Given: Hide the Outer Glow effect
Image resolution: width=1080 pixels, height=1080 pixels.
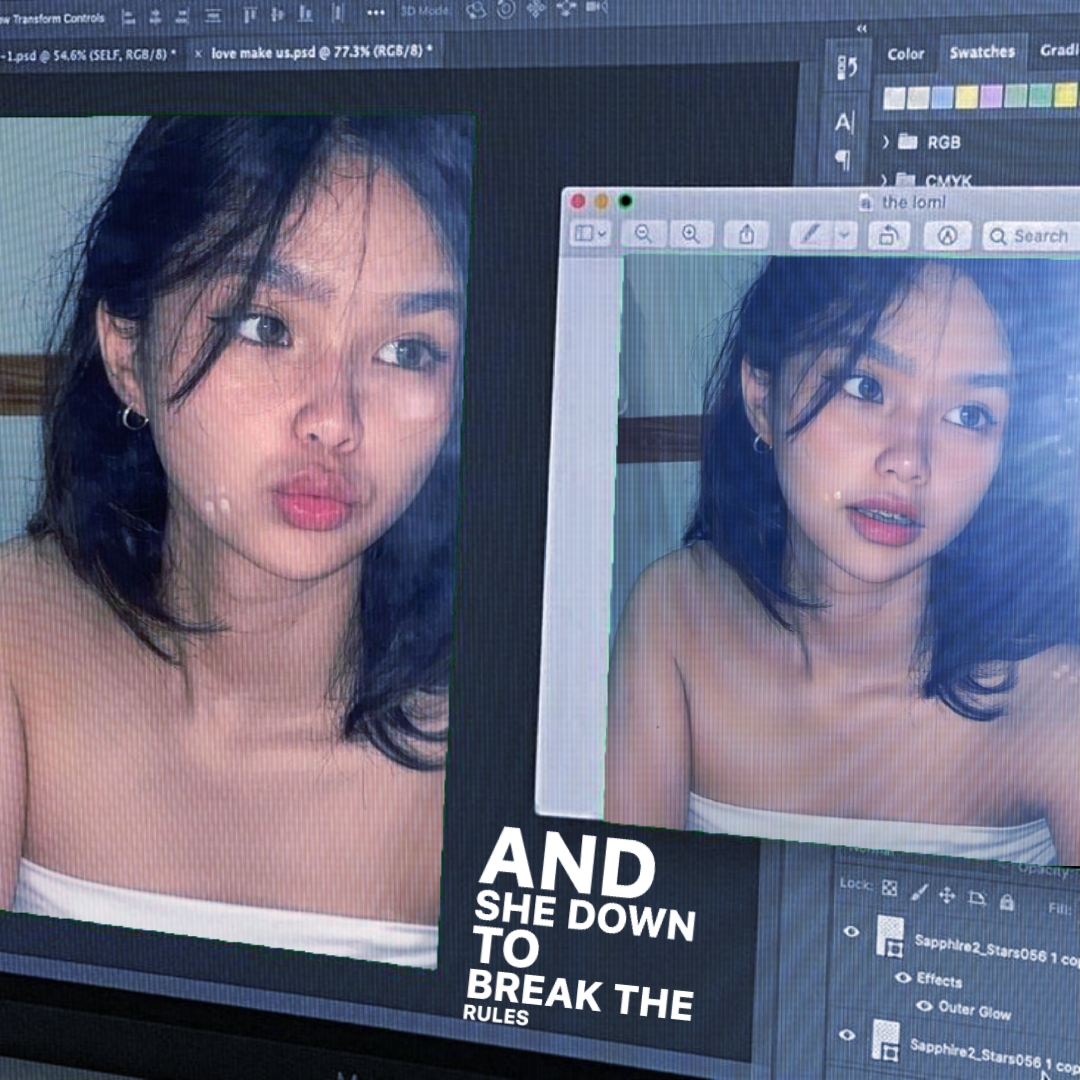Looking at the screenshot, I should pos(924,1005).
